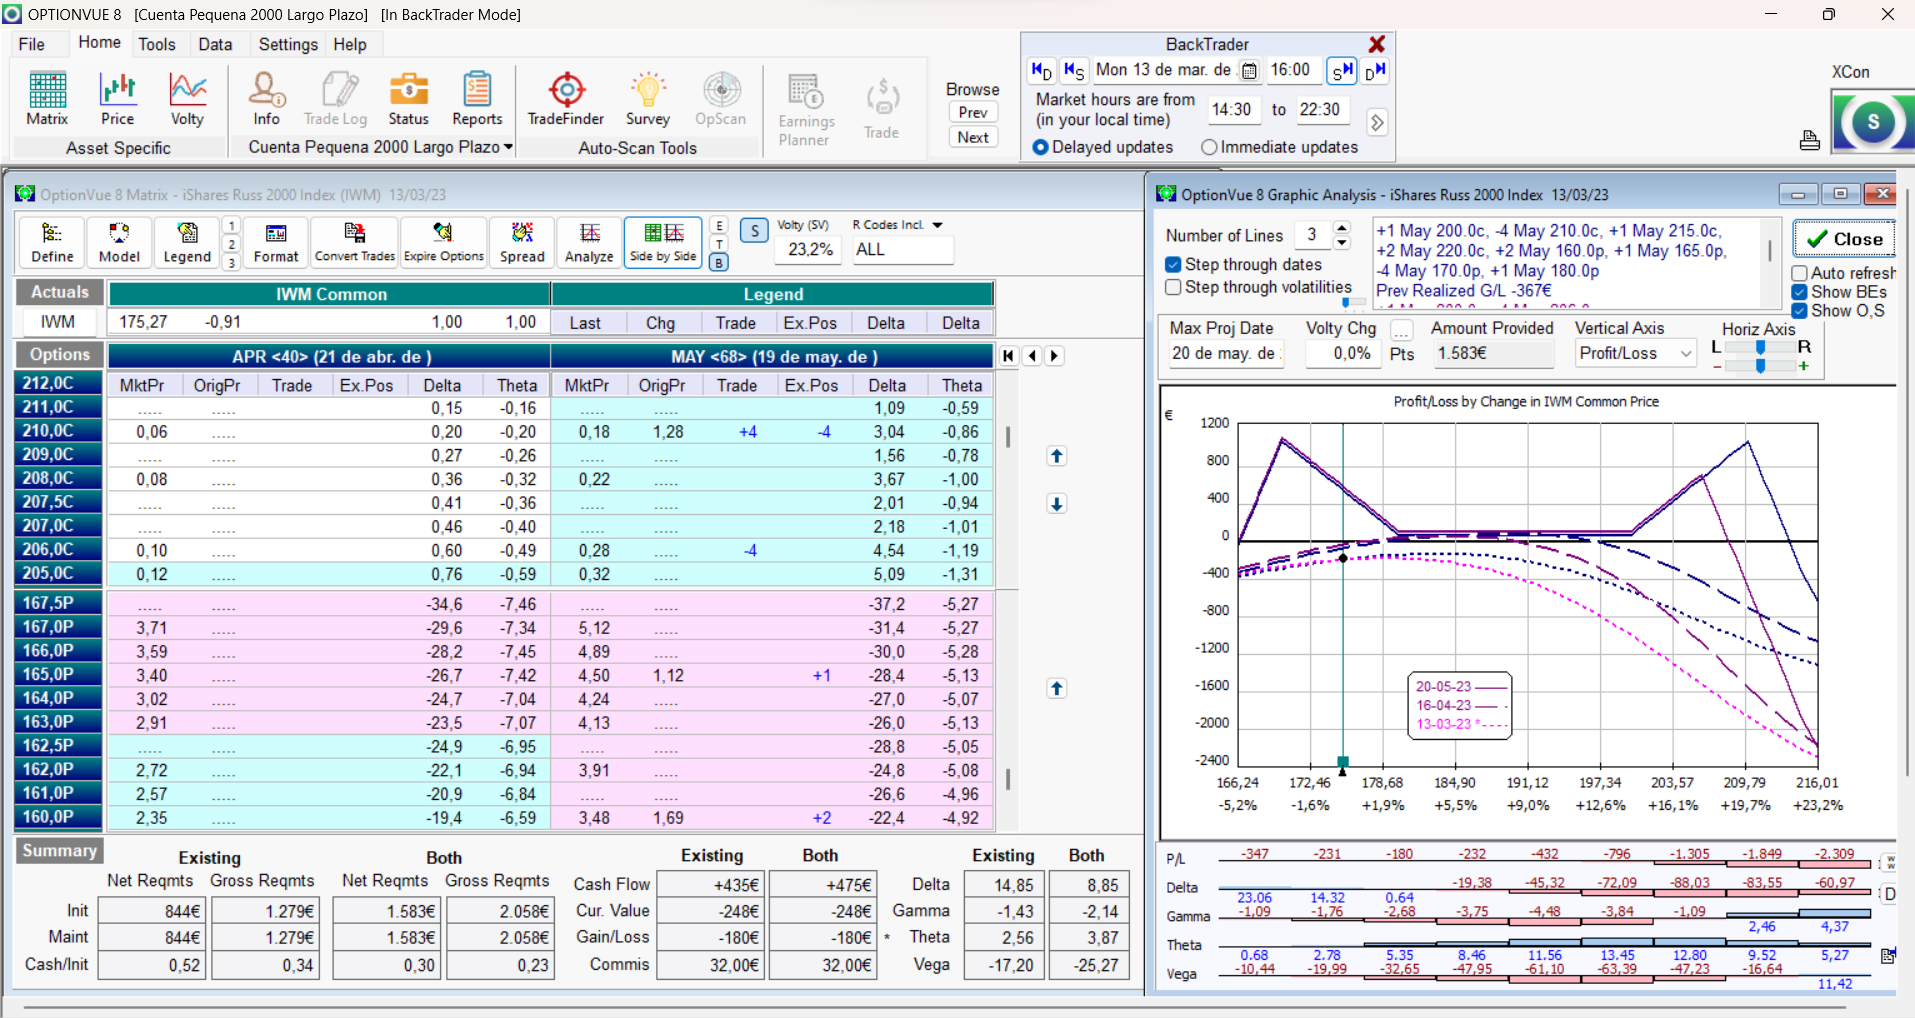
Task: Open the account Status icon
Action: (408, 99)
